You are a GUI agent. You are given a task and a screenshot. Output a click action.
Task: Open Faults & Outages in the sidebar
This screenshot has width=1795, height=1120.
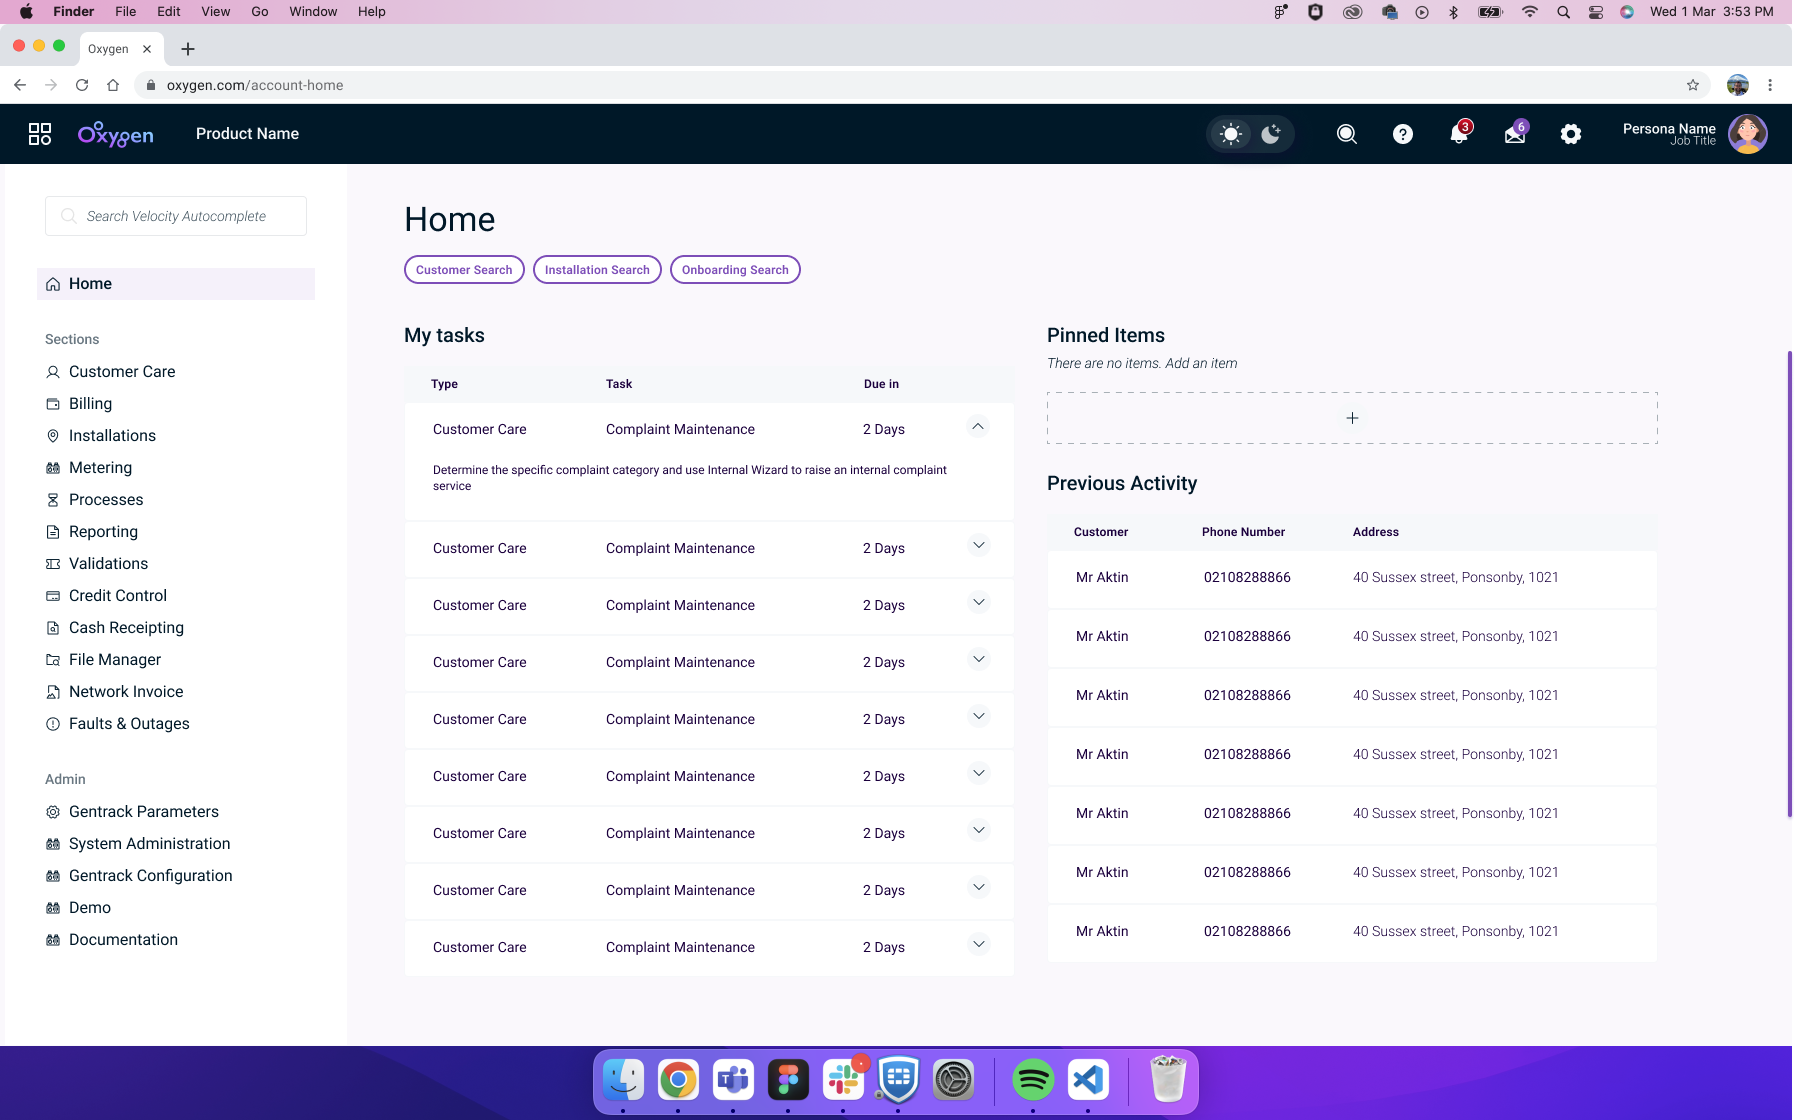128,724
